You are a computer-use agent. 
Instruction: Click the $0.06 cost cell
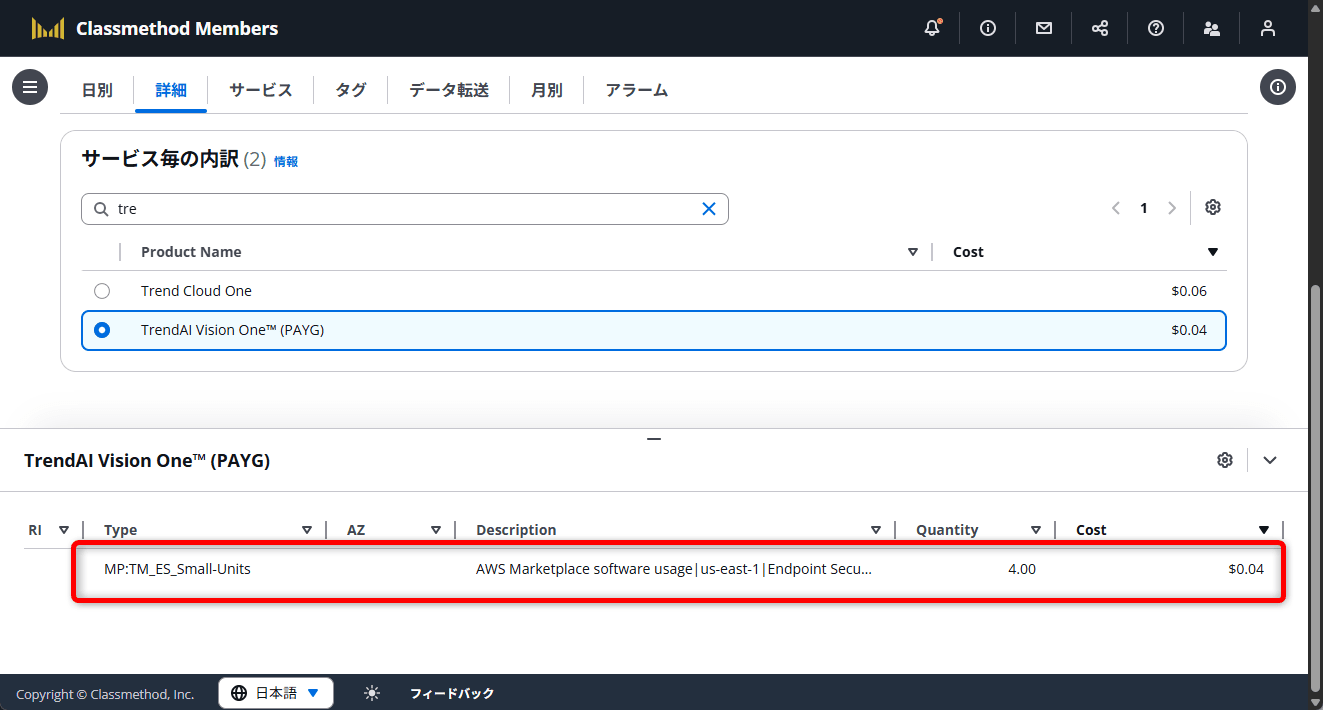click(1189, 291)
